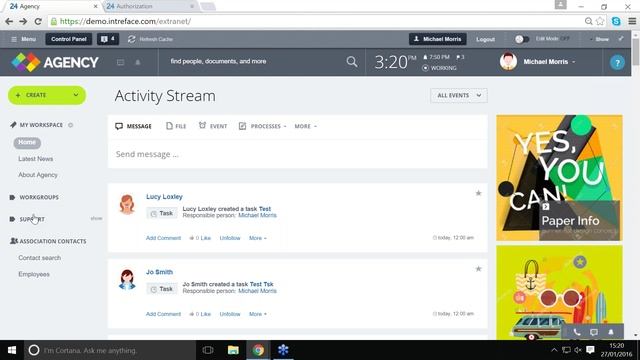Open Jo Smith profile link

pyautogui.click(x=159, y=272)
